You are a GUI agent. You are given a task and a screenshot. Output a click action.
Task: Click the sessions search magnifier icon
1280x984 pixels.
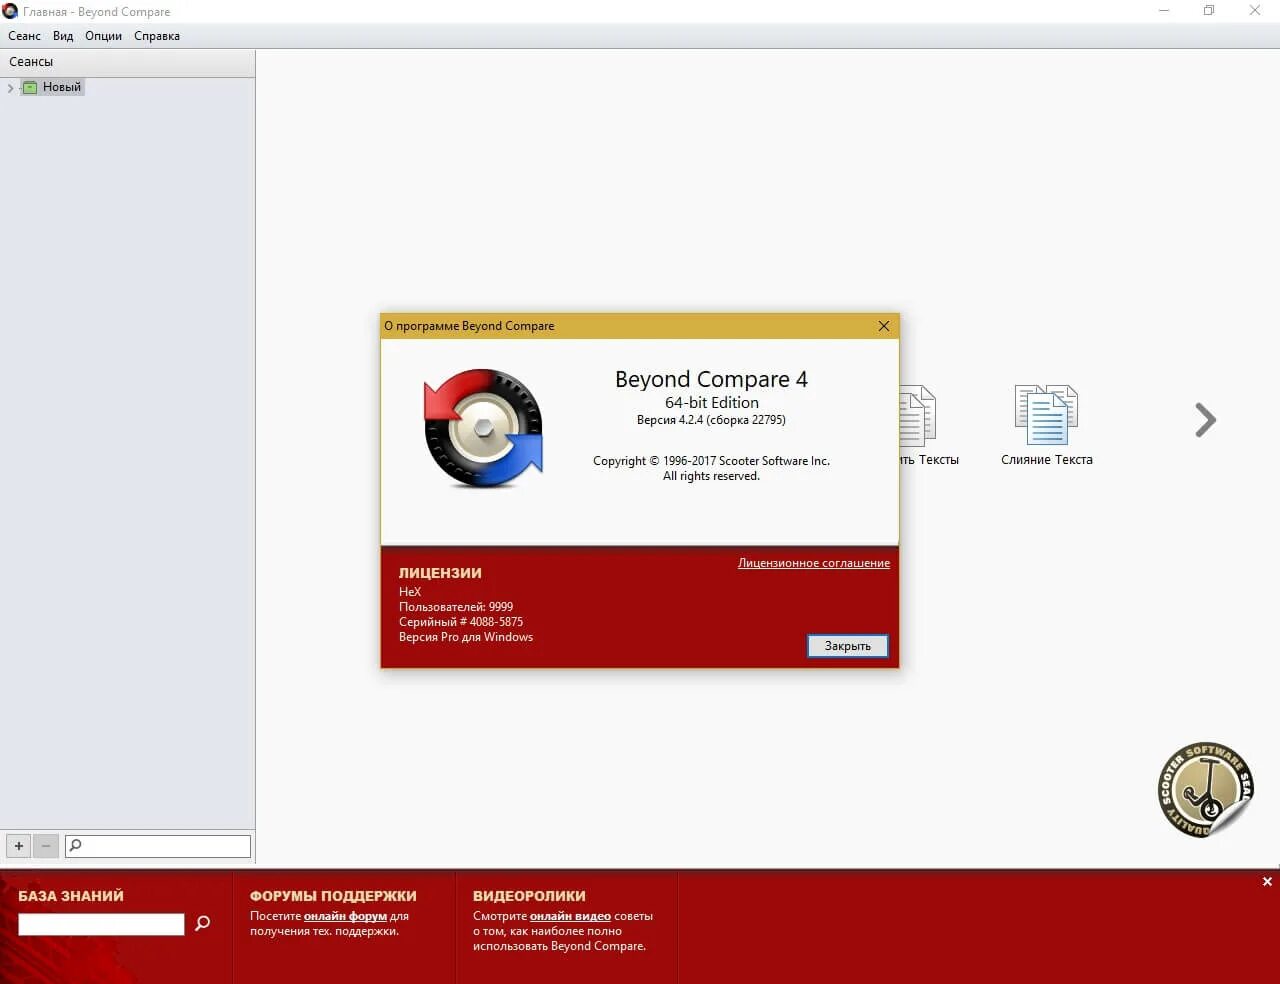tap(75, 846)
